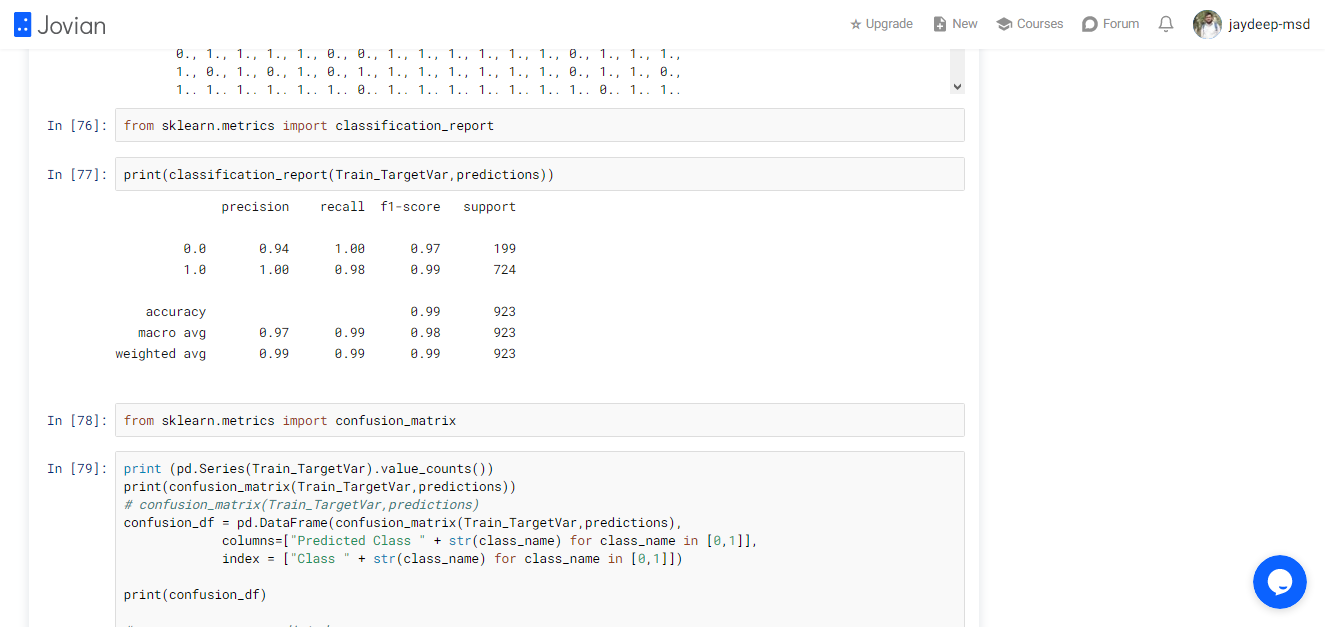Click the In [78]: prompt label
This screenshot has width=1325, height=627.
77,421
